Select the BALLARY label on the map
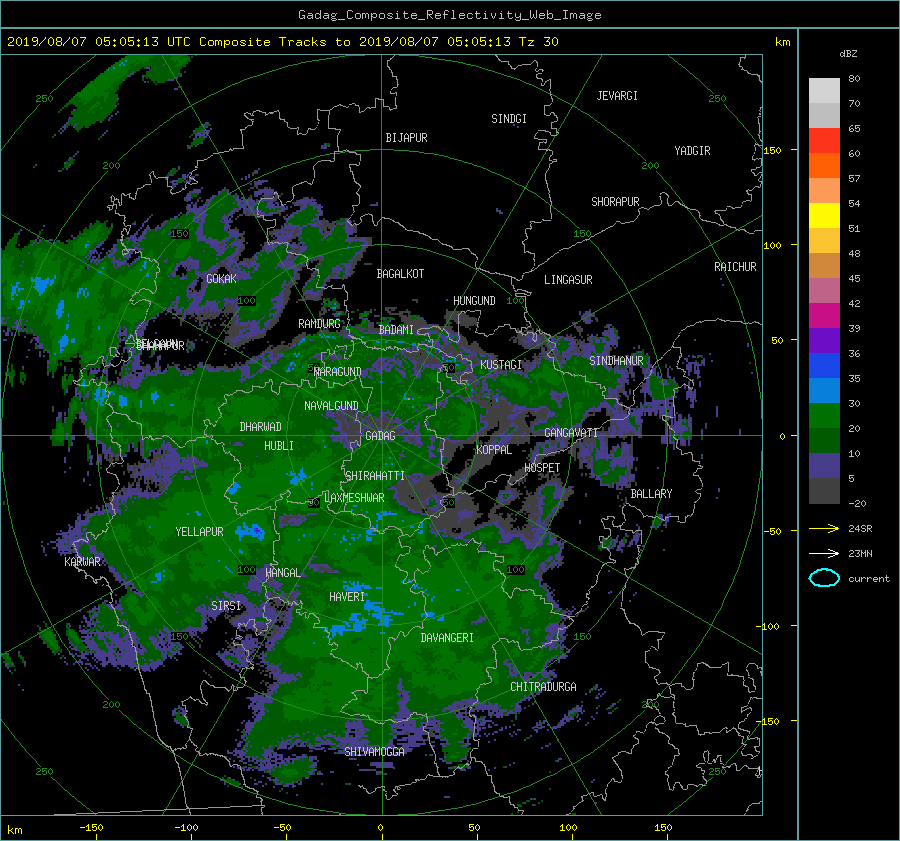The height and width of the screenshot is (841, 900). [x=651, y=494]
